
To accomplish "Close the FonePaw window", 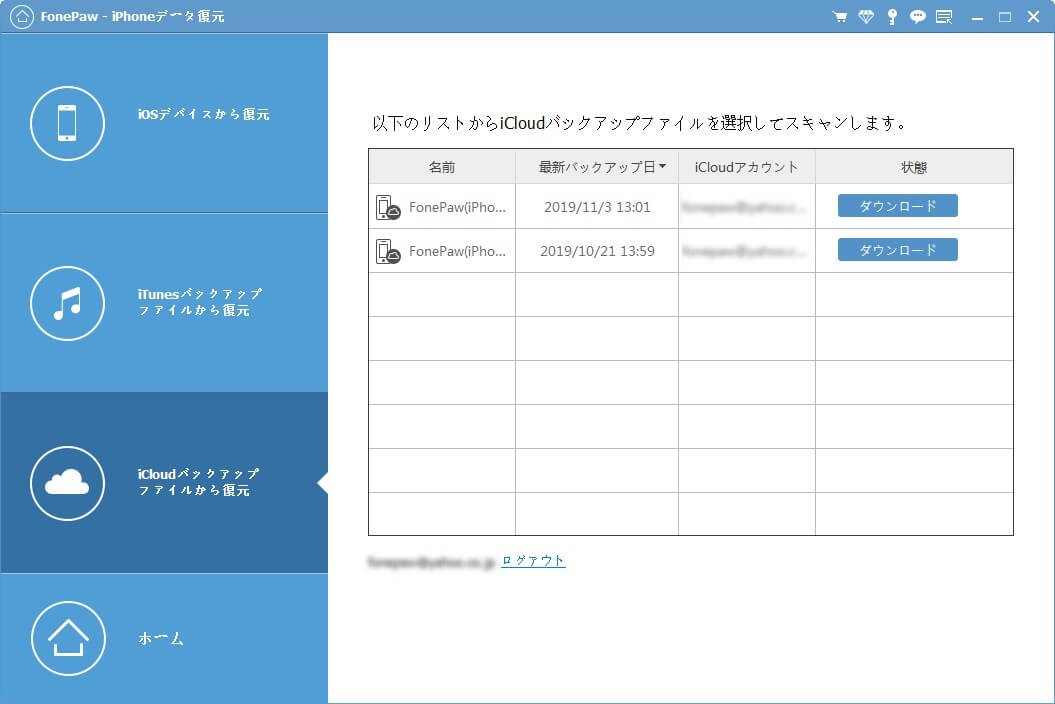I will tap(1033, 17).
